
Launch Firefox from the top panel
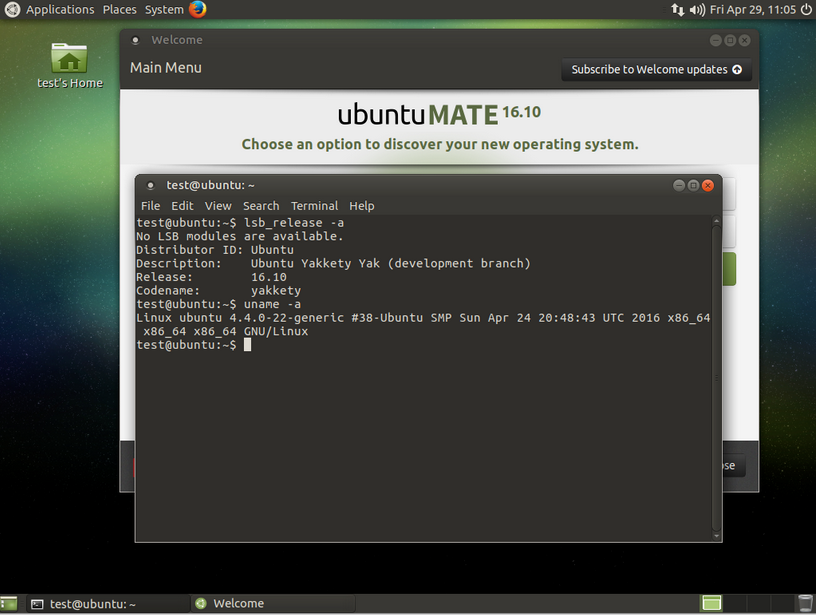tap(198, 9)
